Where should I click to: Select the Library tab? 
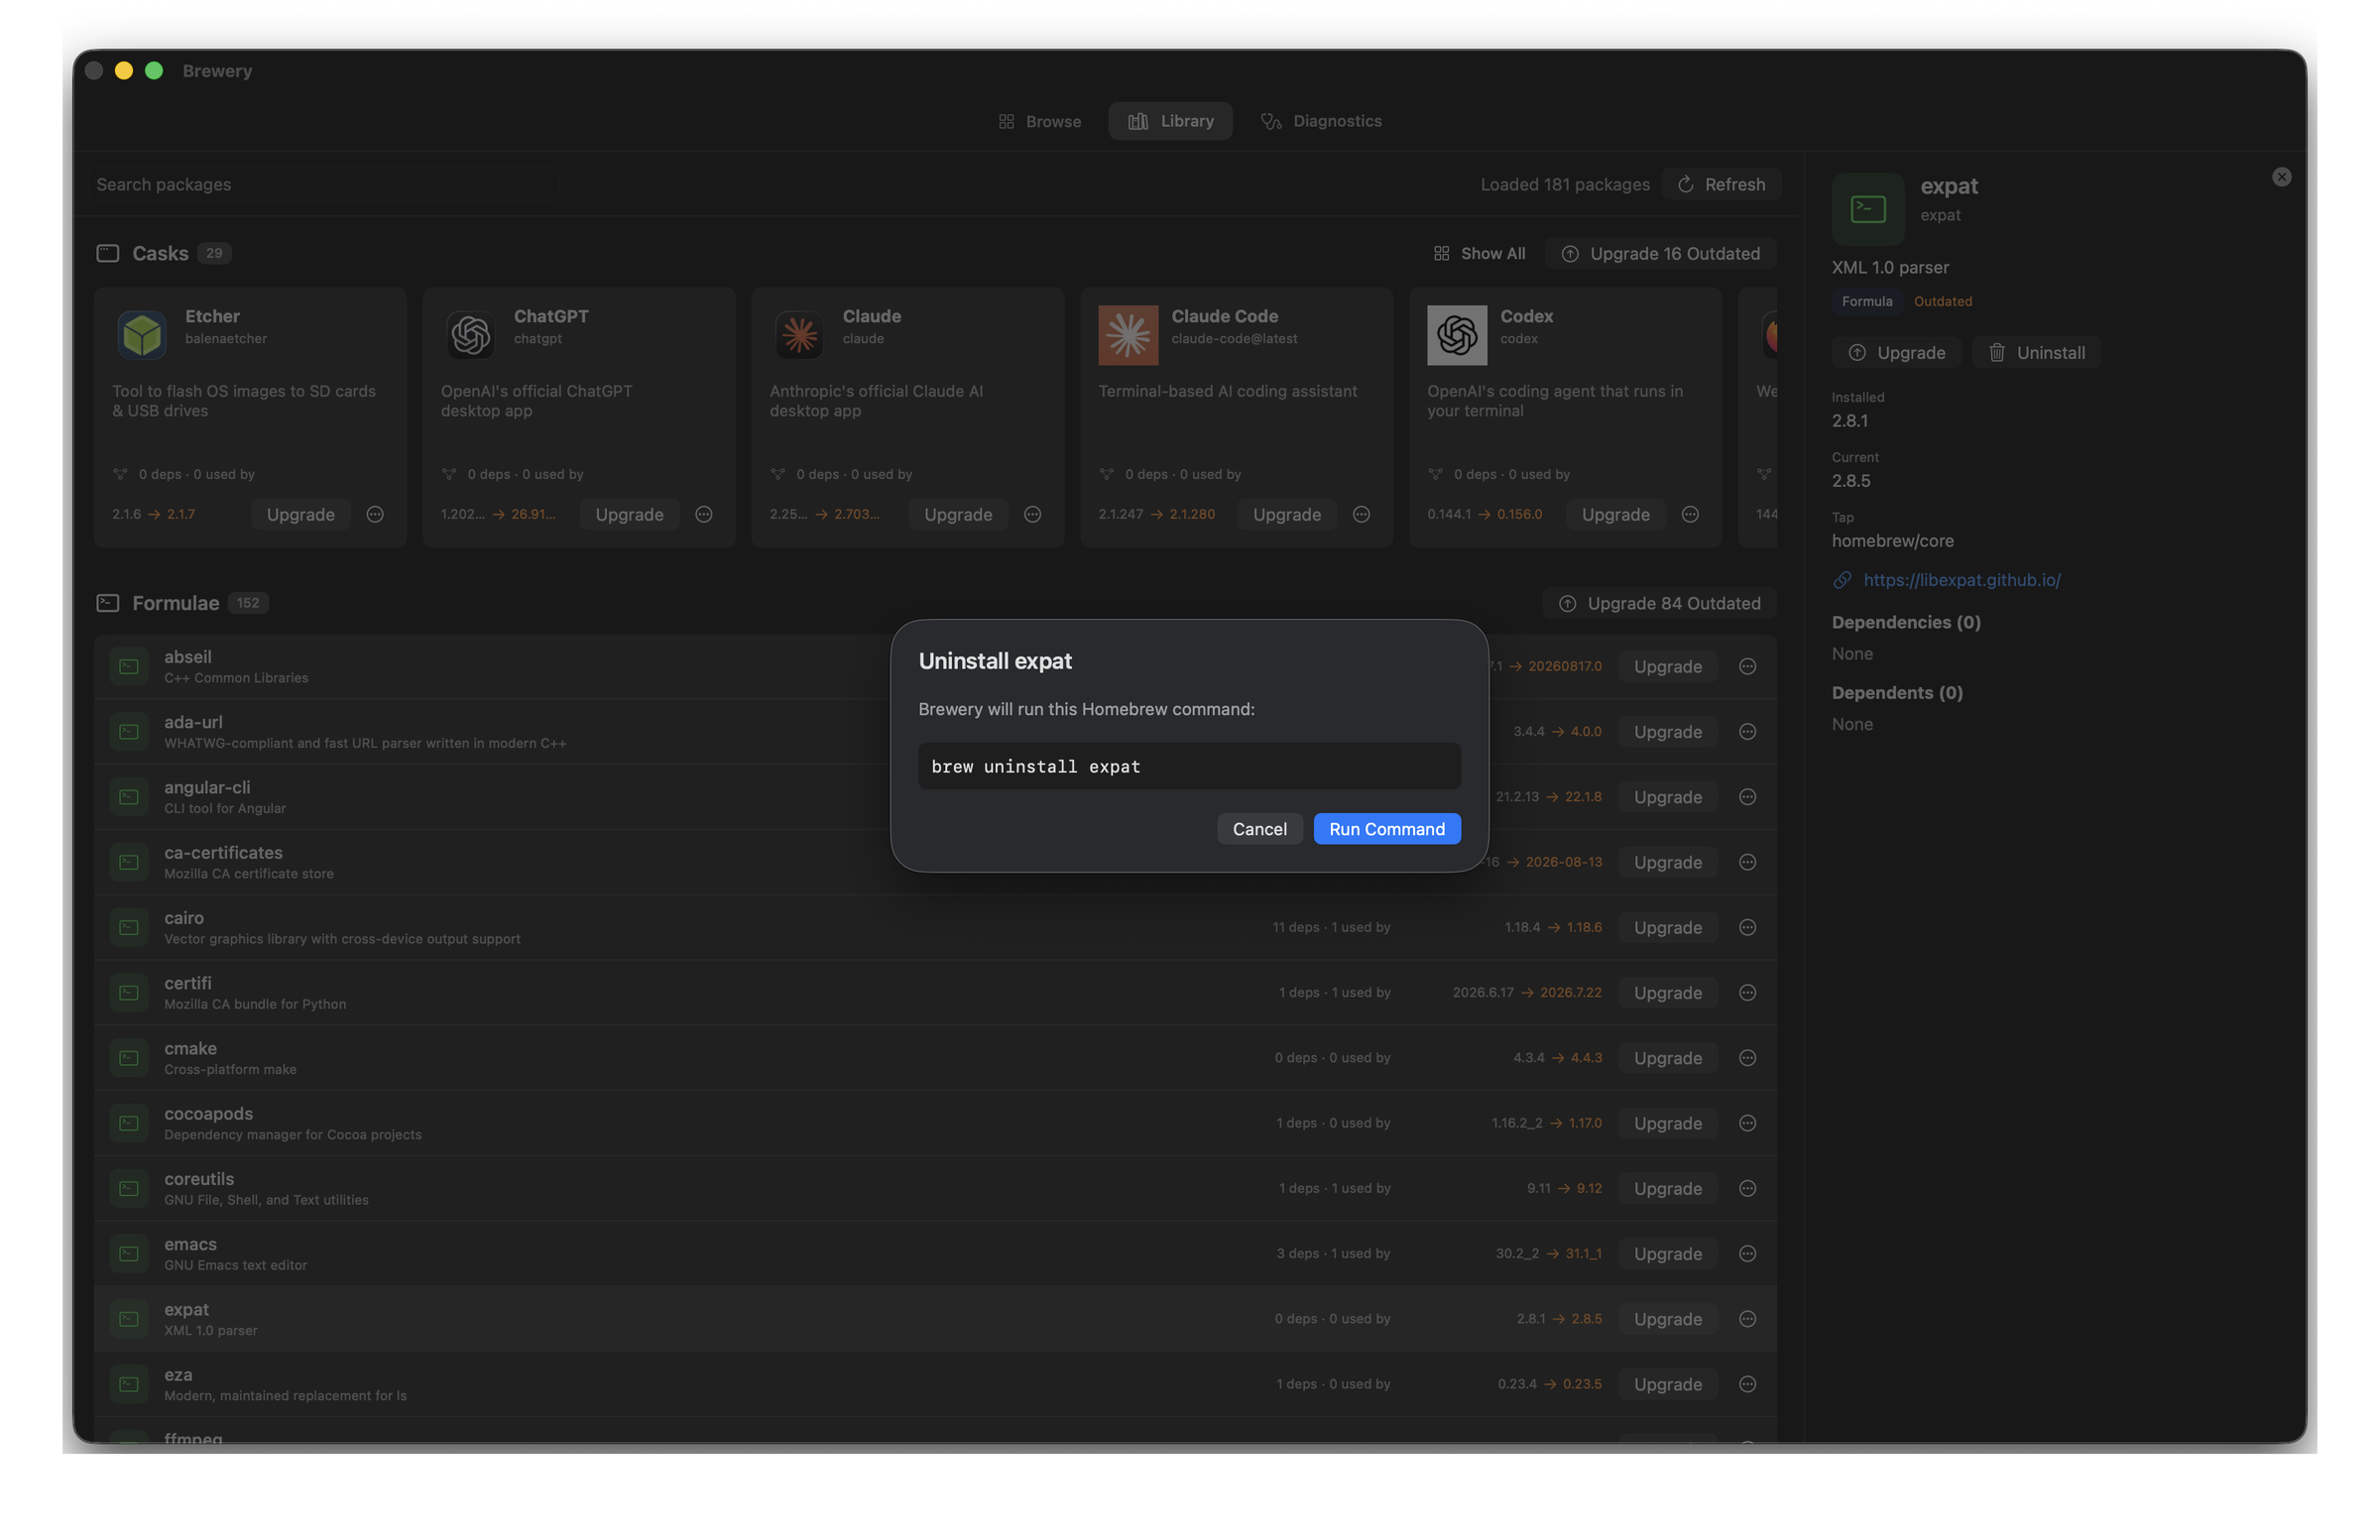click(x=1170, y=121)
